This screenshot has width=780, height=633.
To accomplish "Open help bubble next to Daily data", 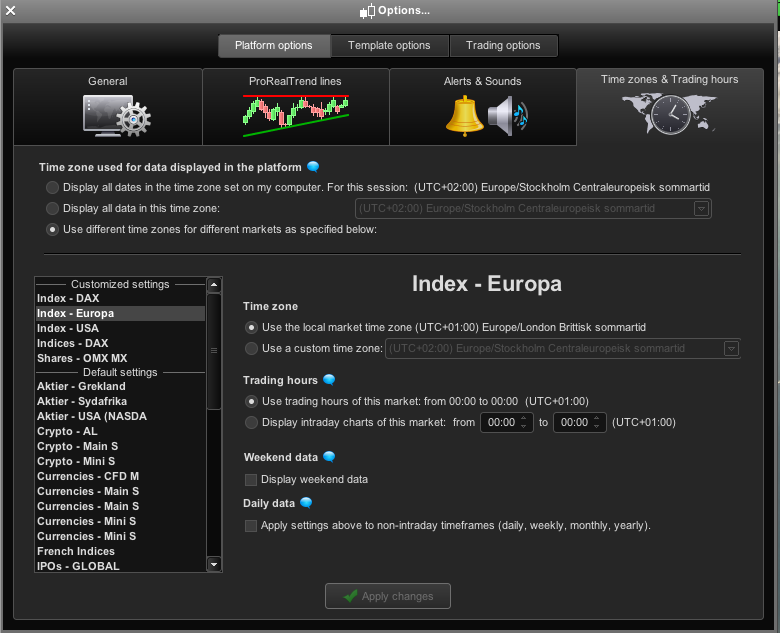I will (x=306, y=503).
